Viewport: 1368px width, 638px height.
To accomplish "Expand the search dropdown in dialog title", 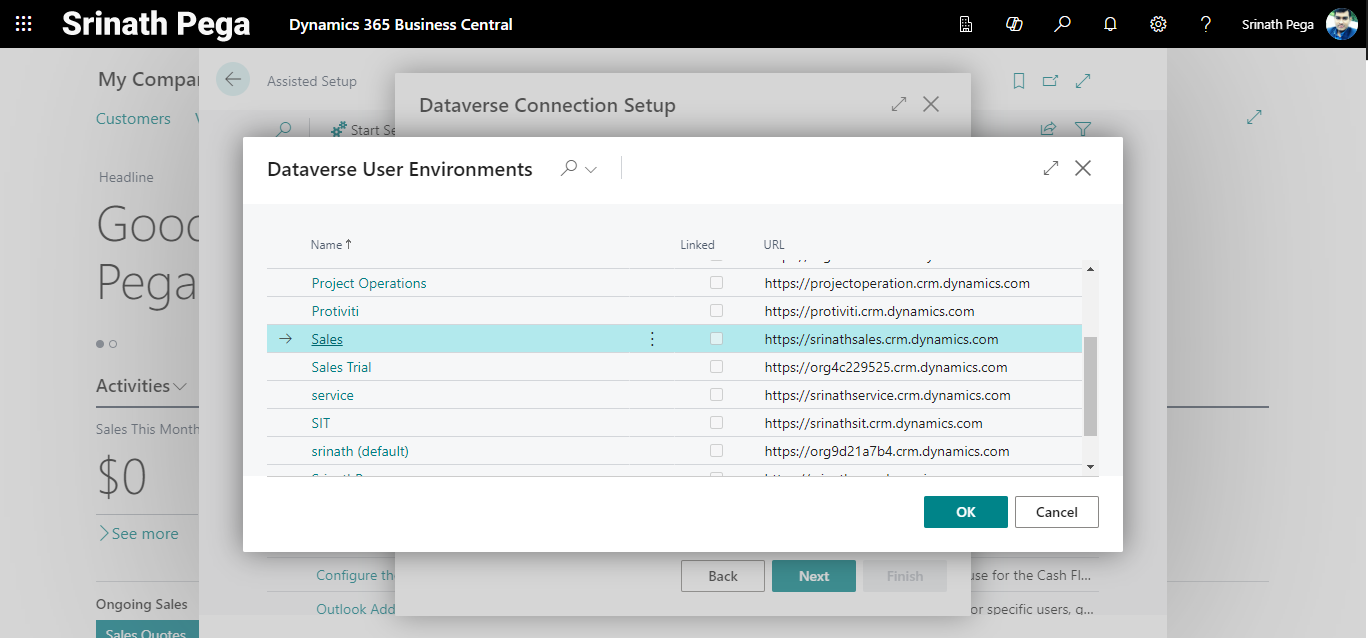I will click(x=580, y=169).
